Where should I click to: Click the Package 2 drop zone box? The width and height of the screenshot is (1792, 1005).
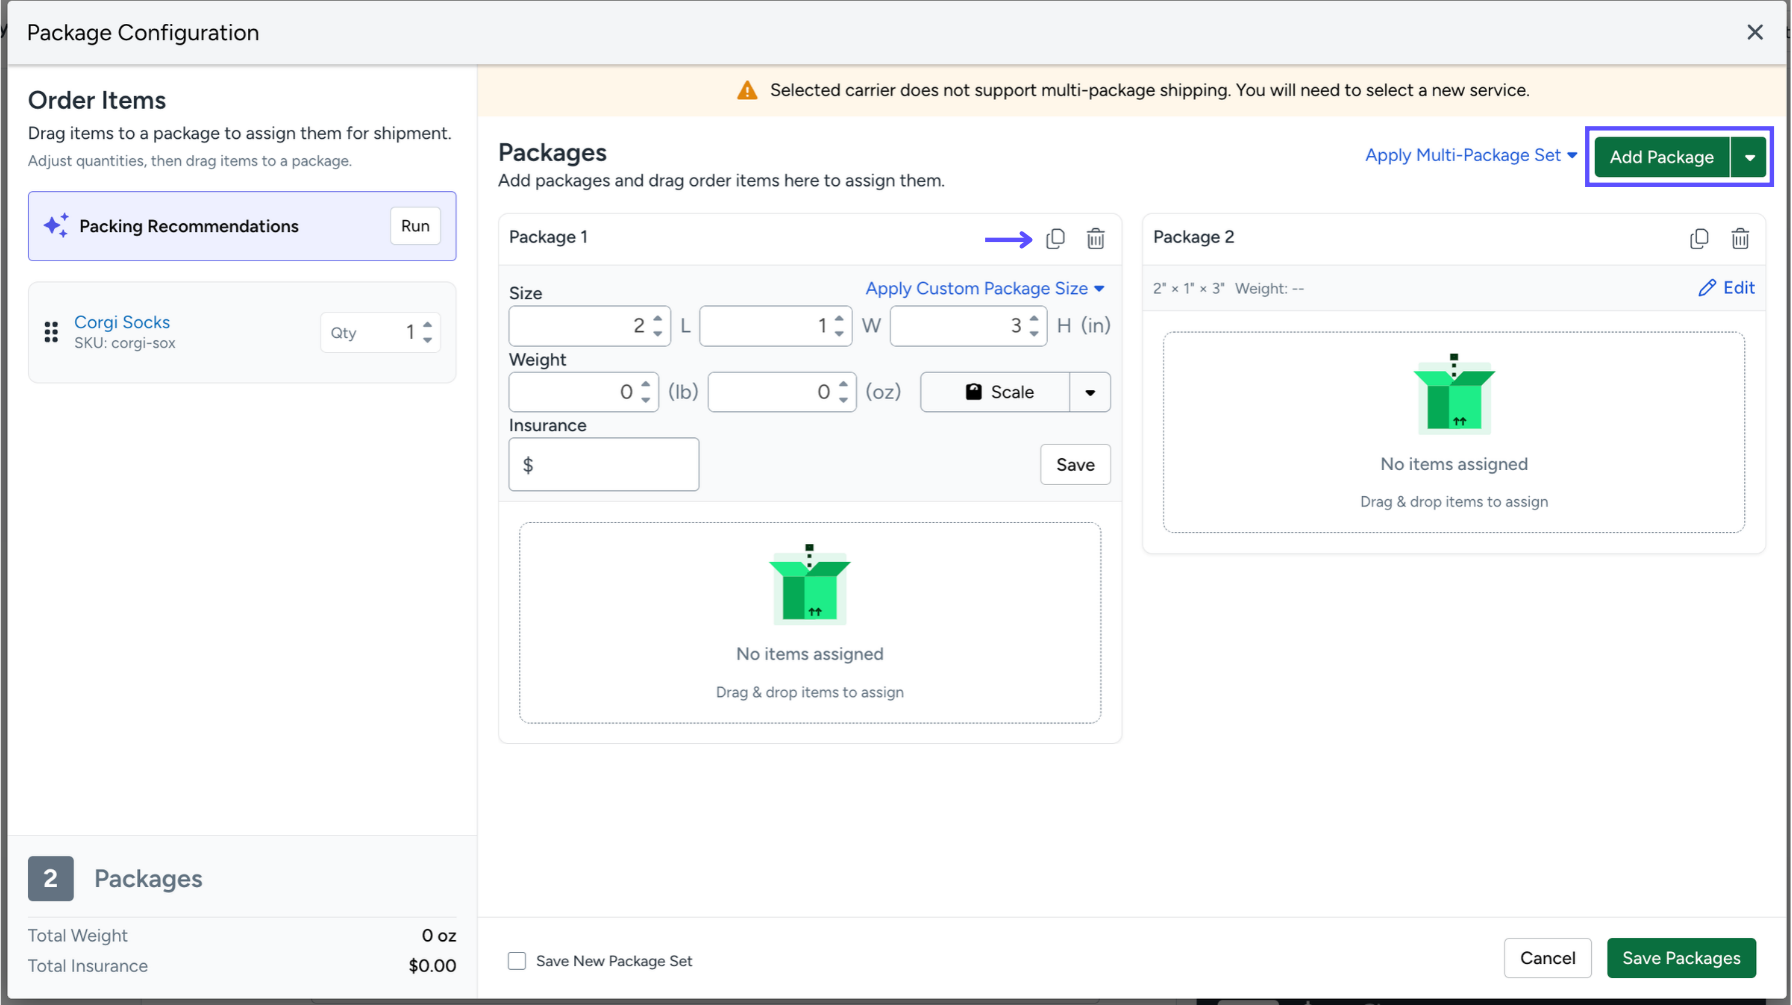pyautogui.click(x=1454, y=432)
